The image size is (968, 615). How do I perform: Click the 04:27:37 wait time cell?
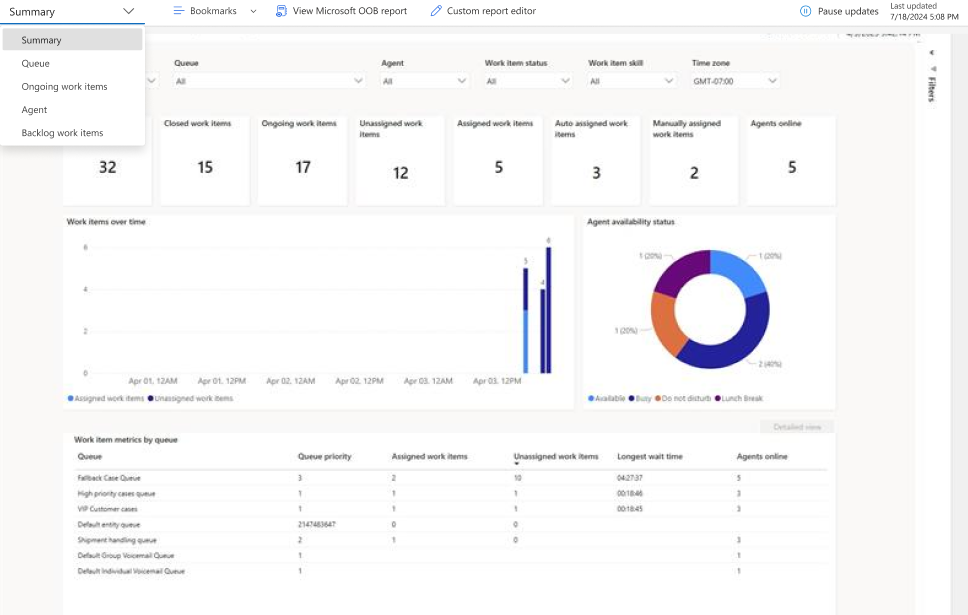pyautogui.click(x=630, y=478)
